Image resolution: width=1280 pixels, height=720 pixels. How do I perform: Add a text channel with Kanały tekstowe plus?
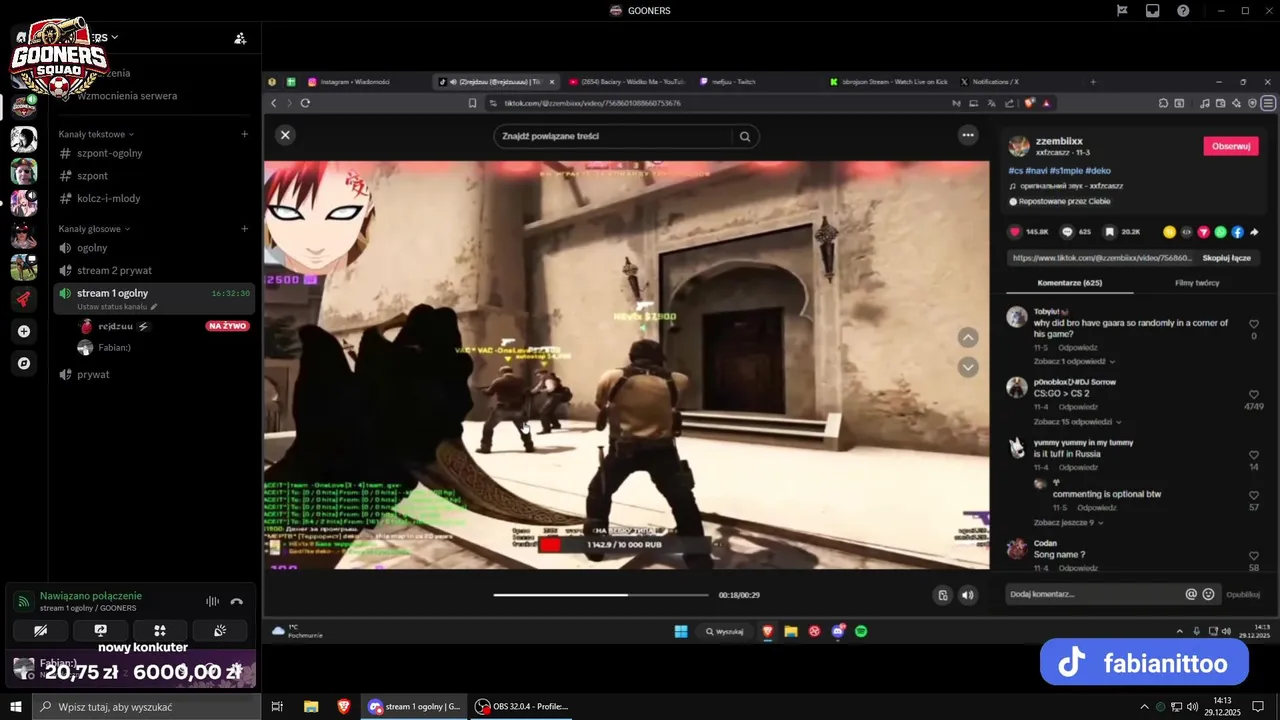[x=245, y=134]
